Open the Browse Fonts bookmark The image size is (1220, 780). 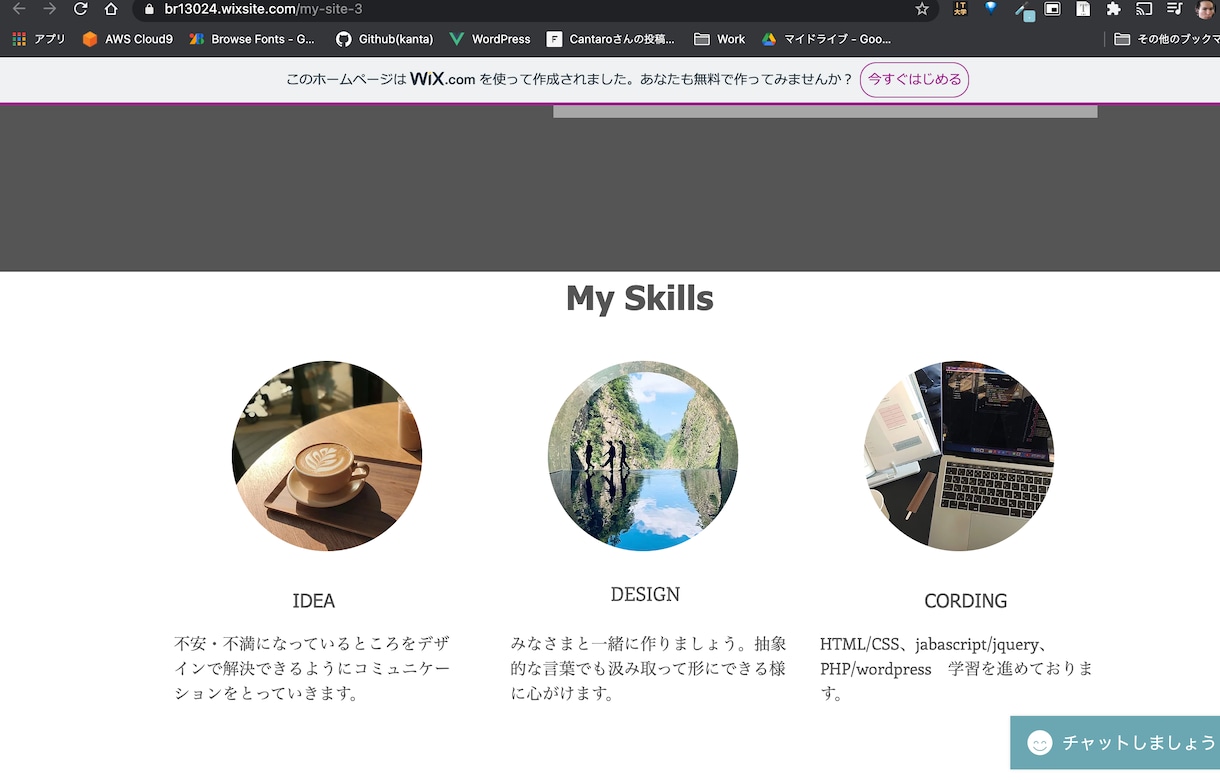(x=252, y=39)
